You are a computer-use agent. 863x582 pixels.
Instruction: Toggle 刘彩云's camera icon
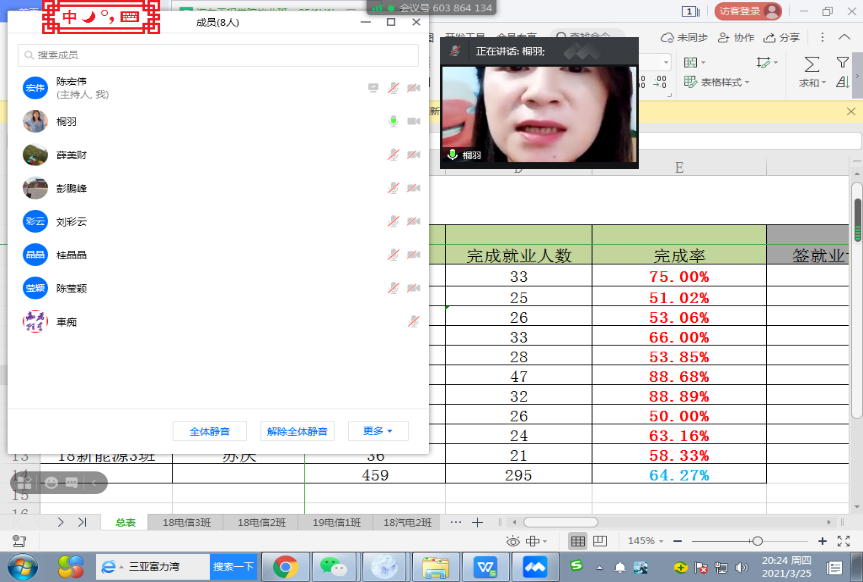(413, 222)
